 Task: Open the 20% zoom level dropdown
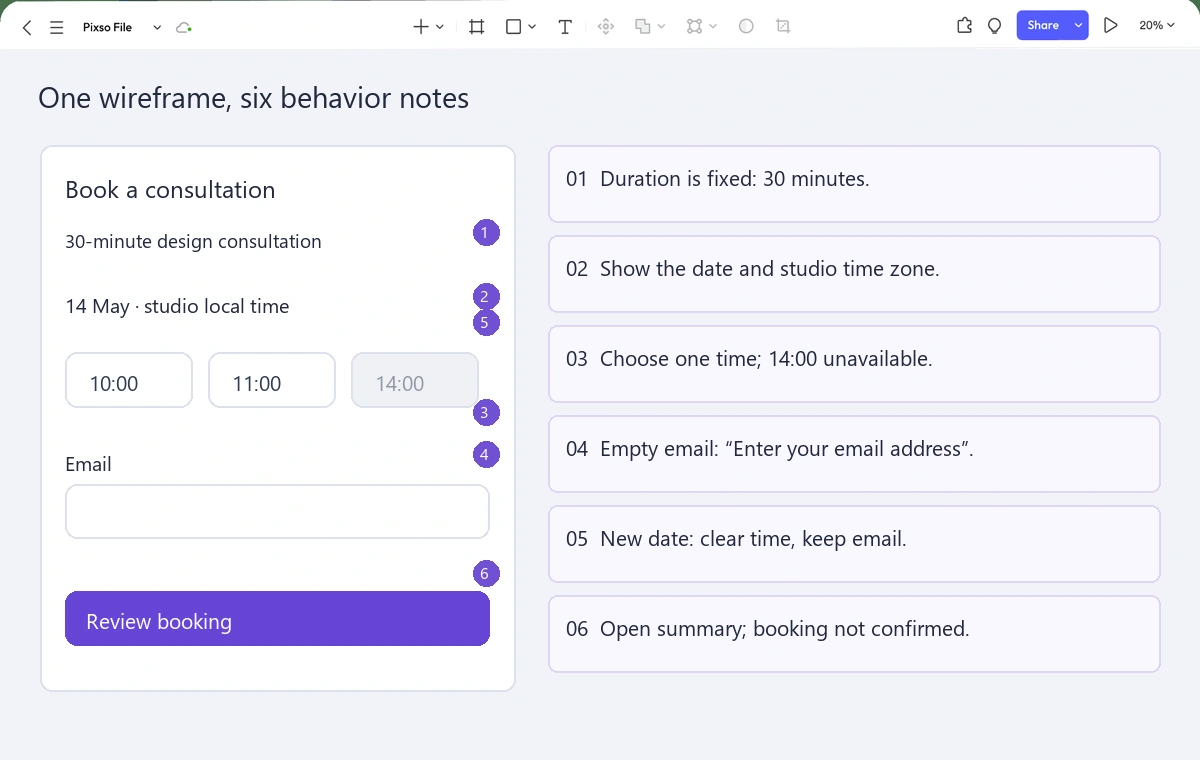(1157, 26)
